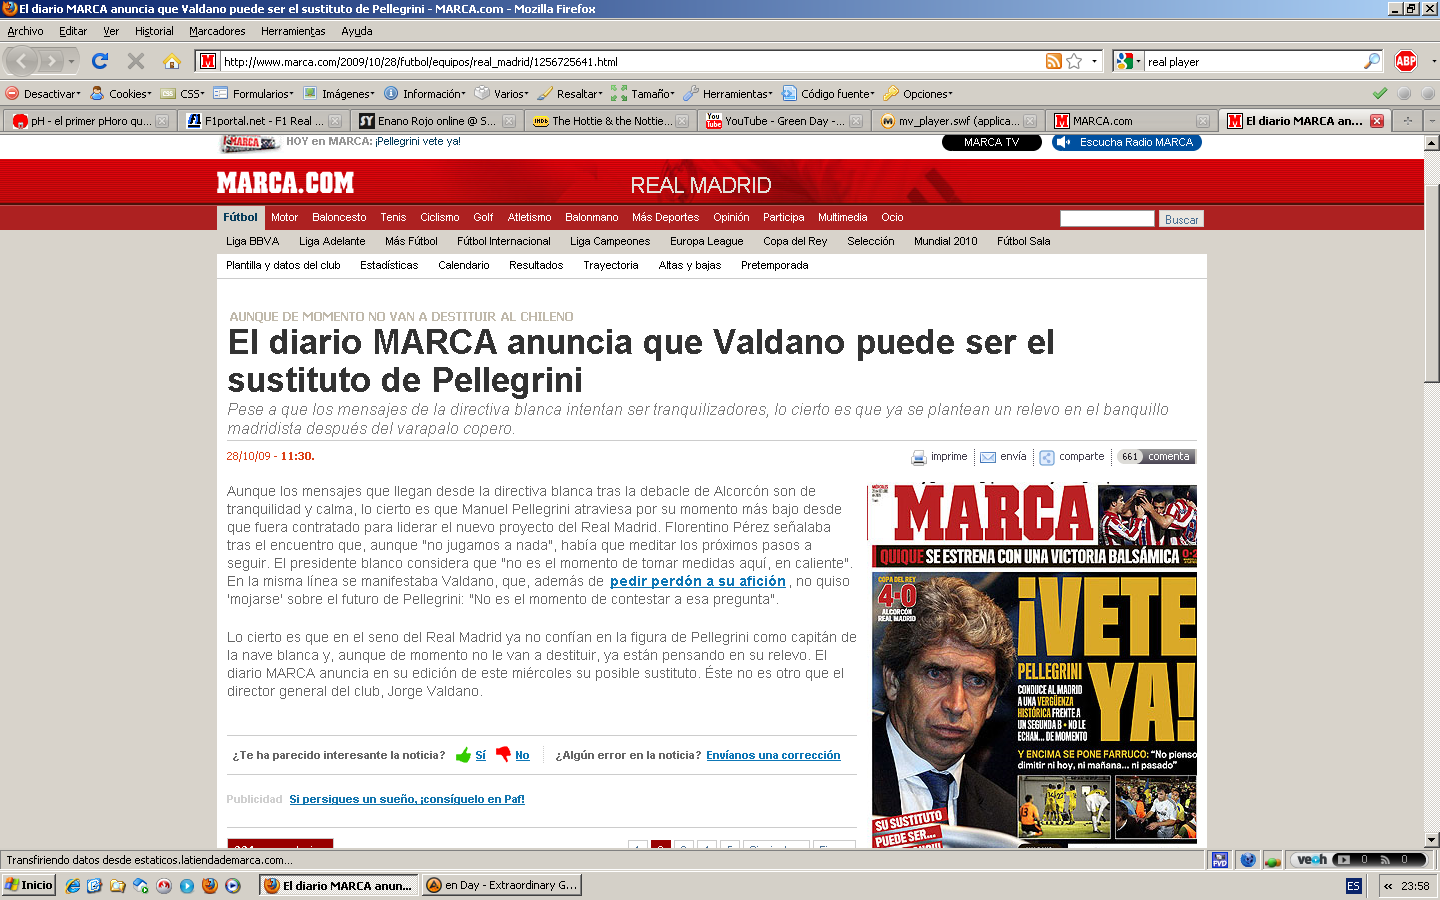The height and width of the screenshot is (900, 1440).
Task: Click the red thumbs-down 'No' icon
Action: pos(503,755)
